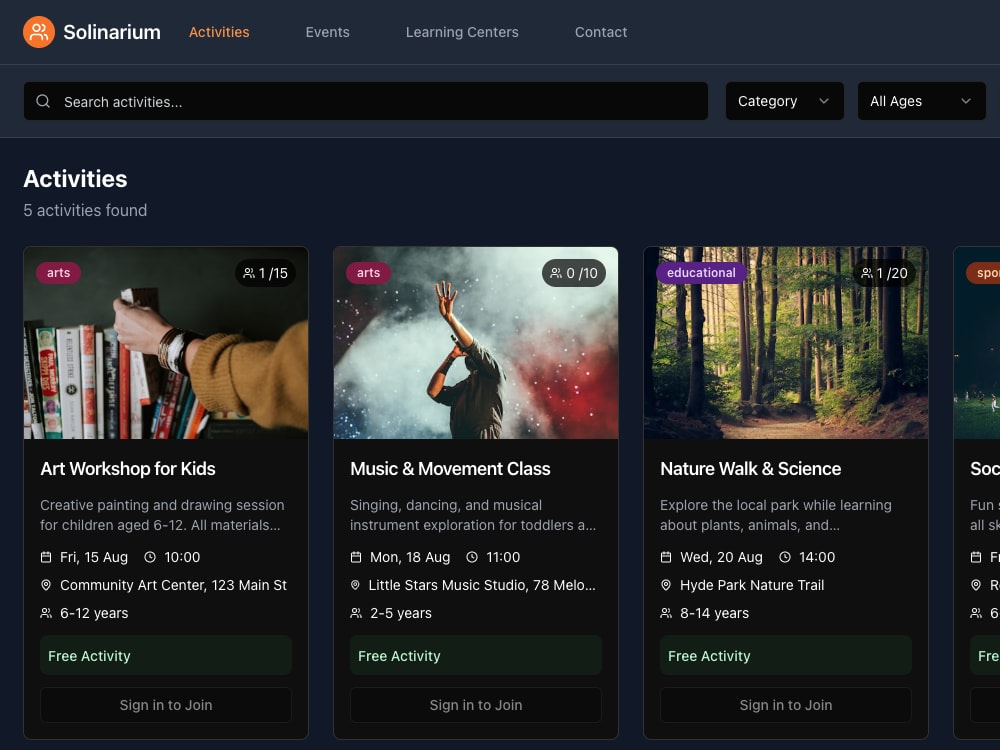The height and width of the screenshot is (750, 1000).
Task: Click the arts tag on Art Workshop card
Action: (59, 273)
